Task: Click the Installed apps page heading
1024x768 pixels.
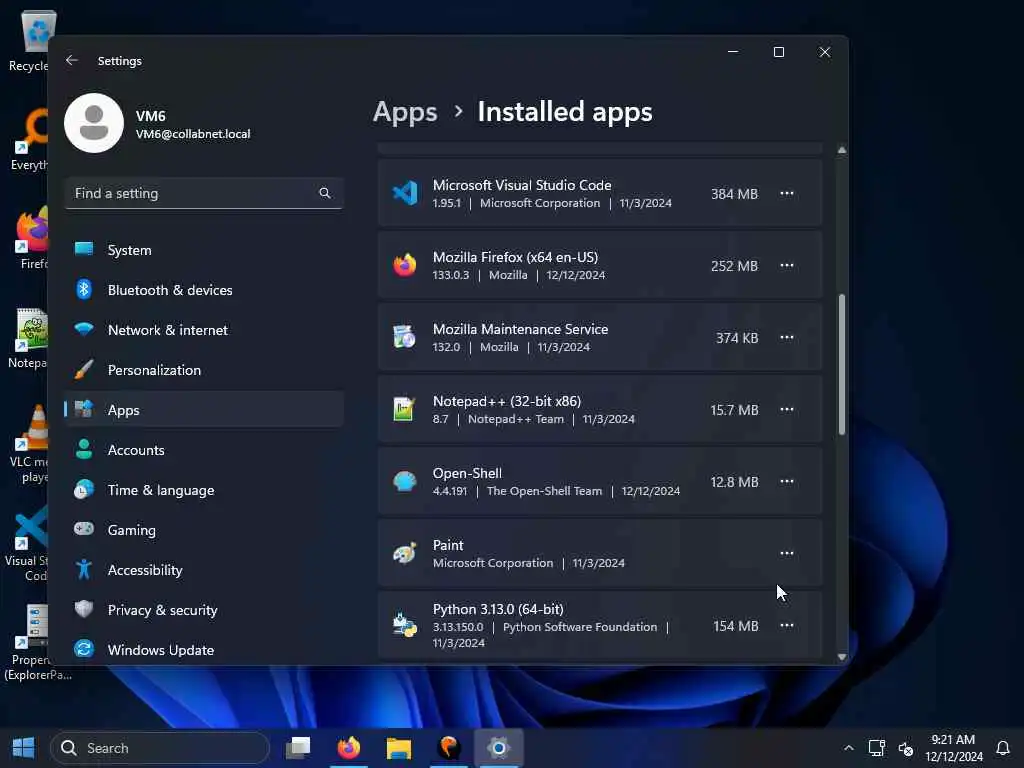Action: tap(565, 112)
